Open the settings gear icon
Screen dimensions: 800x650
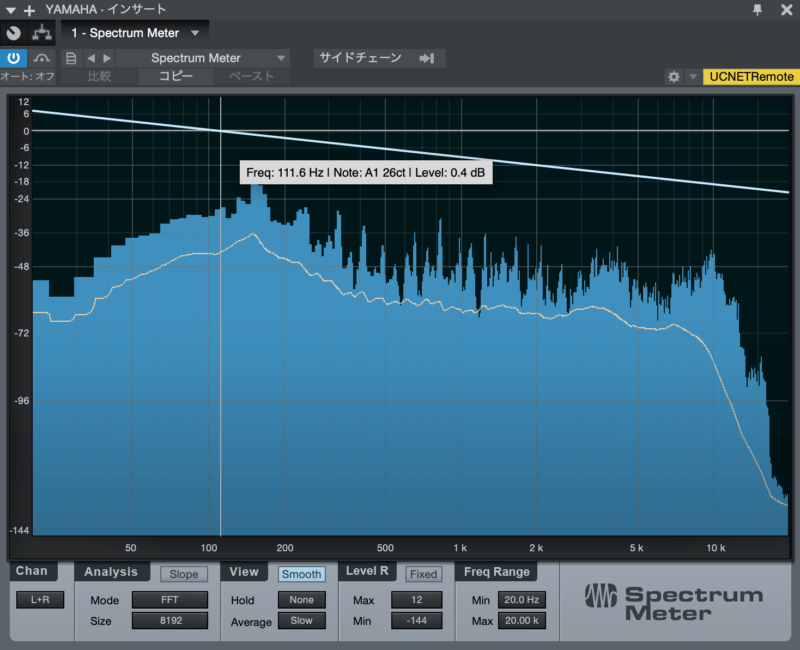coord(674,77)
